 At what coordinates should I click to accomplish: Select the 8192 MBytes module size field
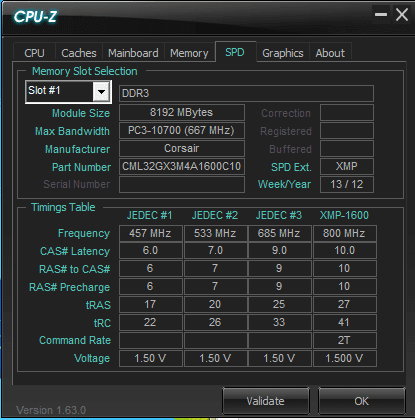(x=182, y=112)
